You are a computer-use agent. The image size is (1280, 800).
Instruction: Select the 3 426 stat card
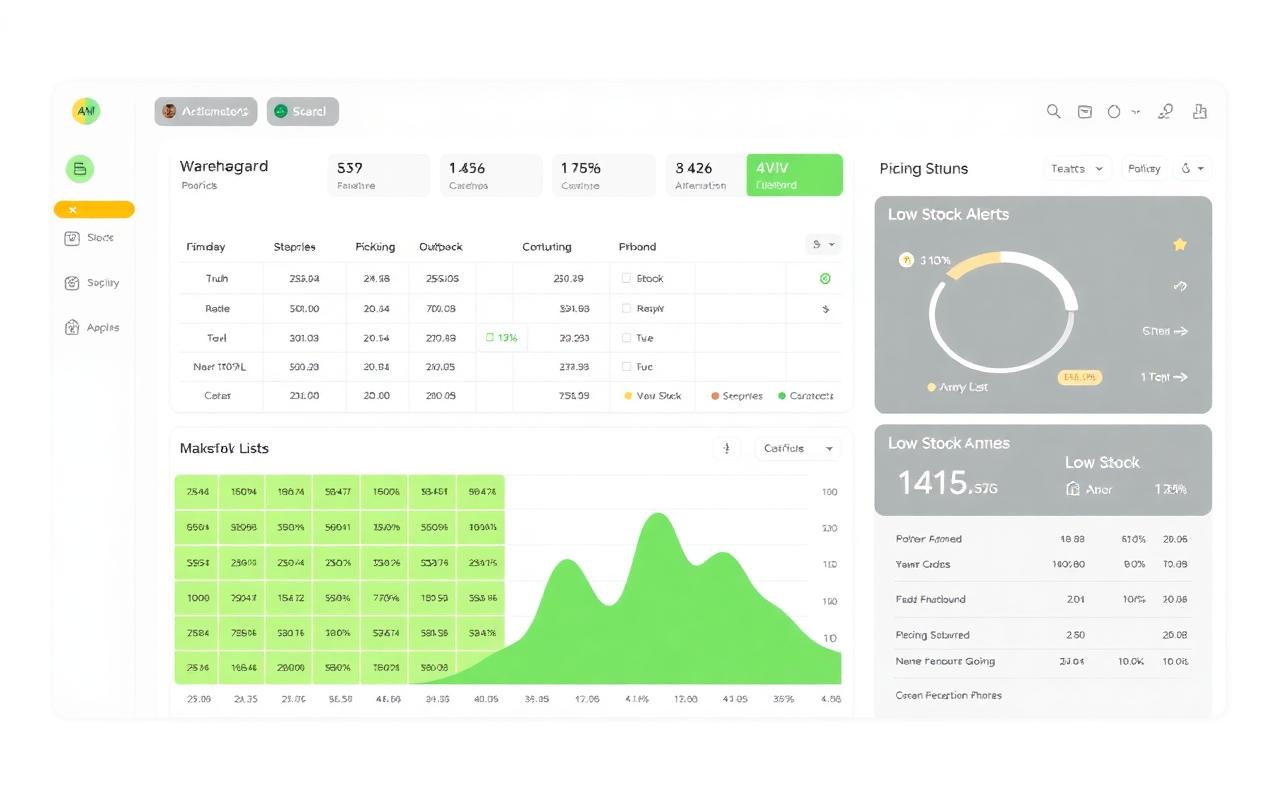706,175
